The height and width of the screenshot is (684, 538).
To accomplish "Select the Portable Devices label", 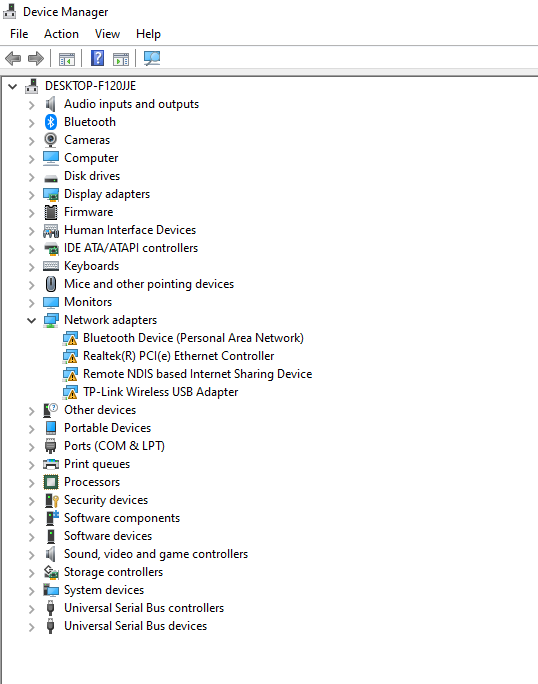I will 108,428.
